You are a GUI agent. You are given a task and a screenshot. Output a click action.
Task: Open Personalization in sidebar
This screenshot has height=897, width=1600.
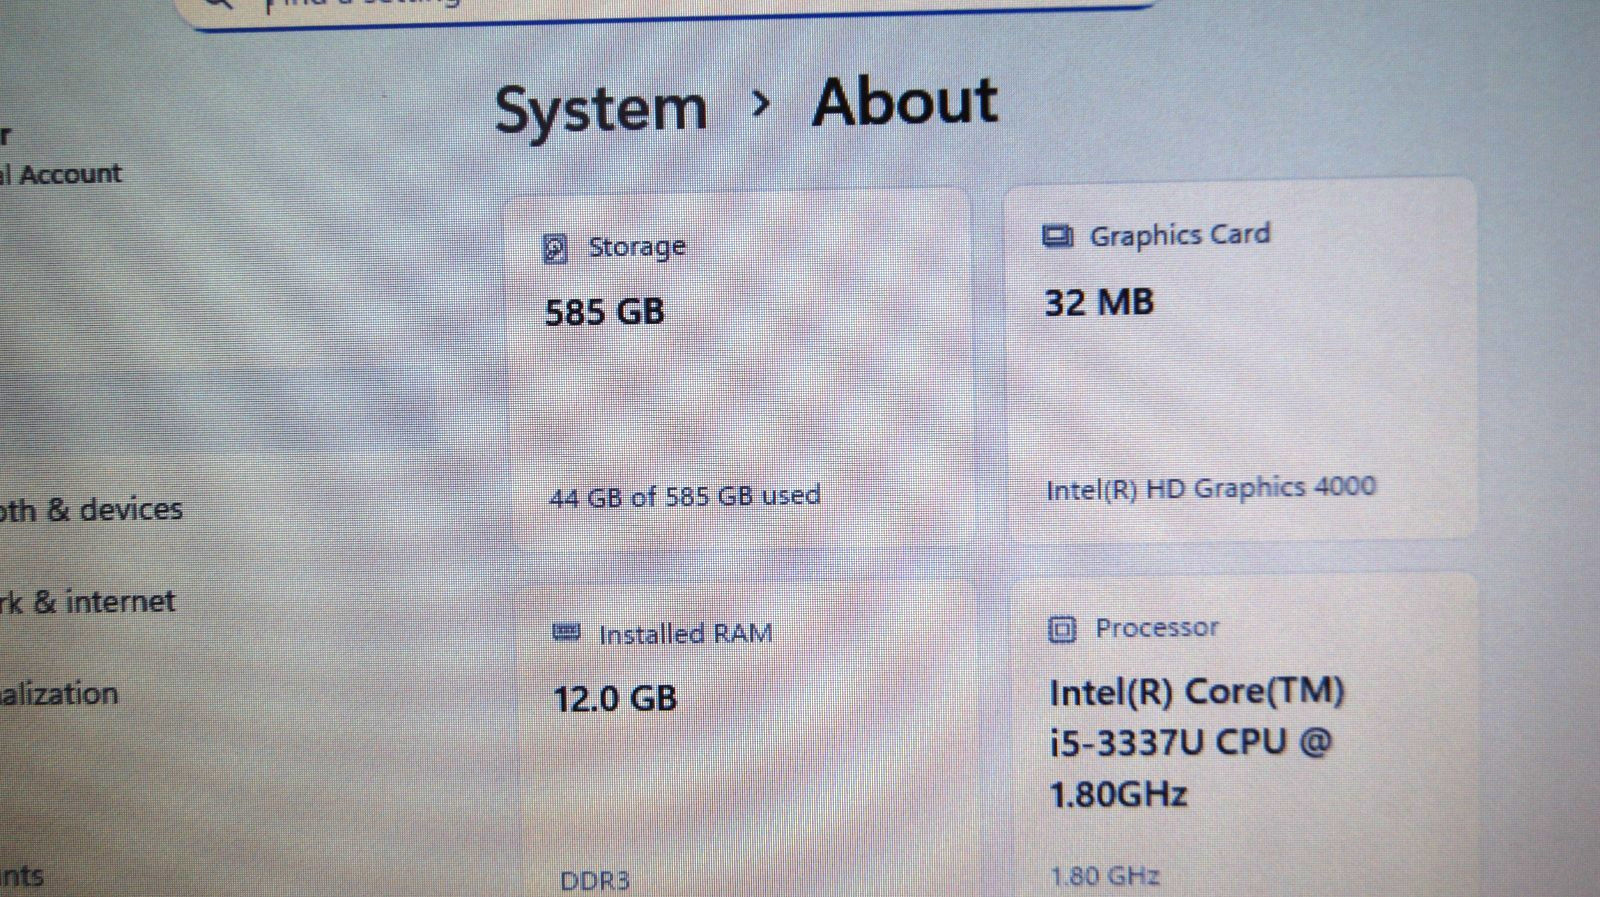tap(59, 694)
